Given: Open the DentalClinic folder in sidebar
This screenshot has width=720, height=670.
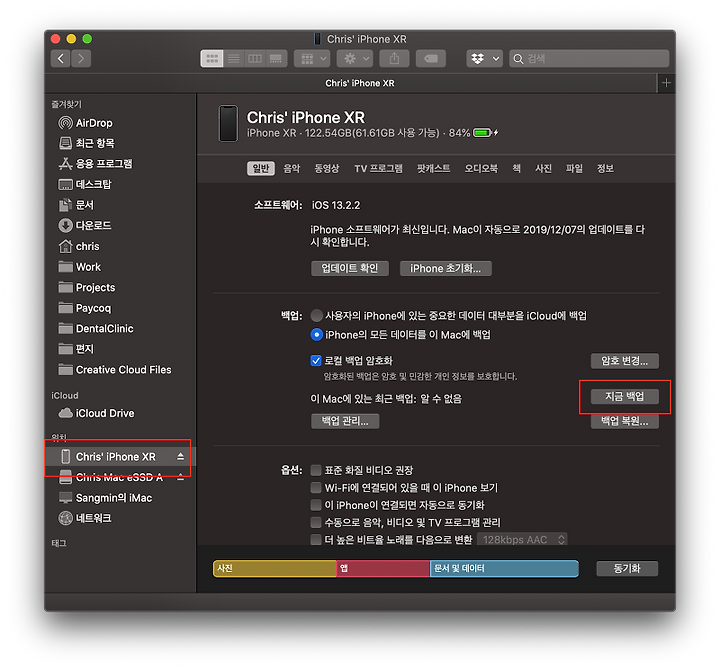Looking at the screenshot, I should [x=96, y=329].
